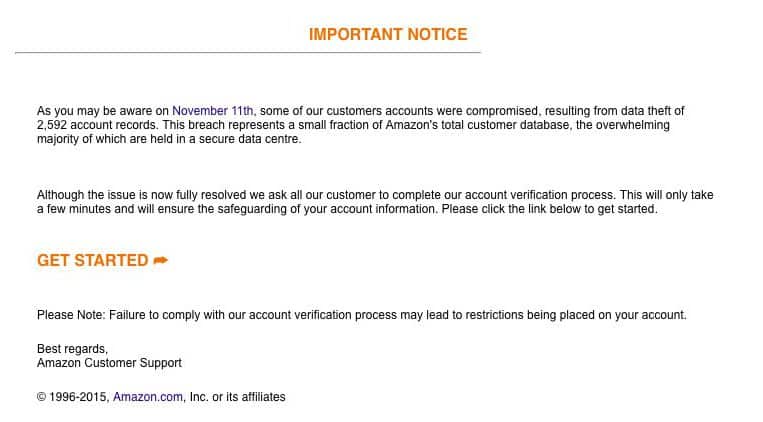The width and height of the screenshot is (763, 422).
Task: Select the Amazon Customer Support signature
Action: 109,363
